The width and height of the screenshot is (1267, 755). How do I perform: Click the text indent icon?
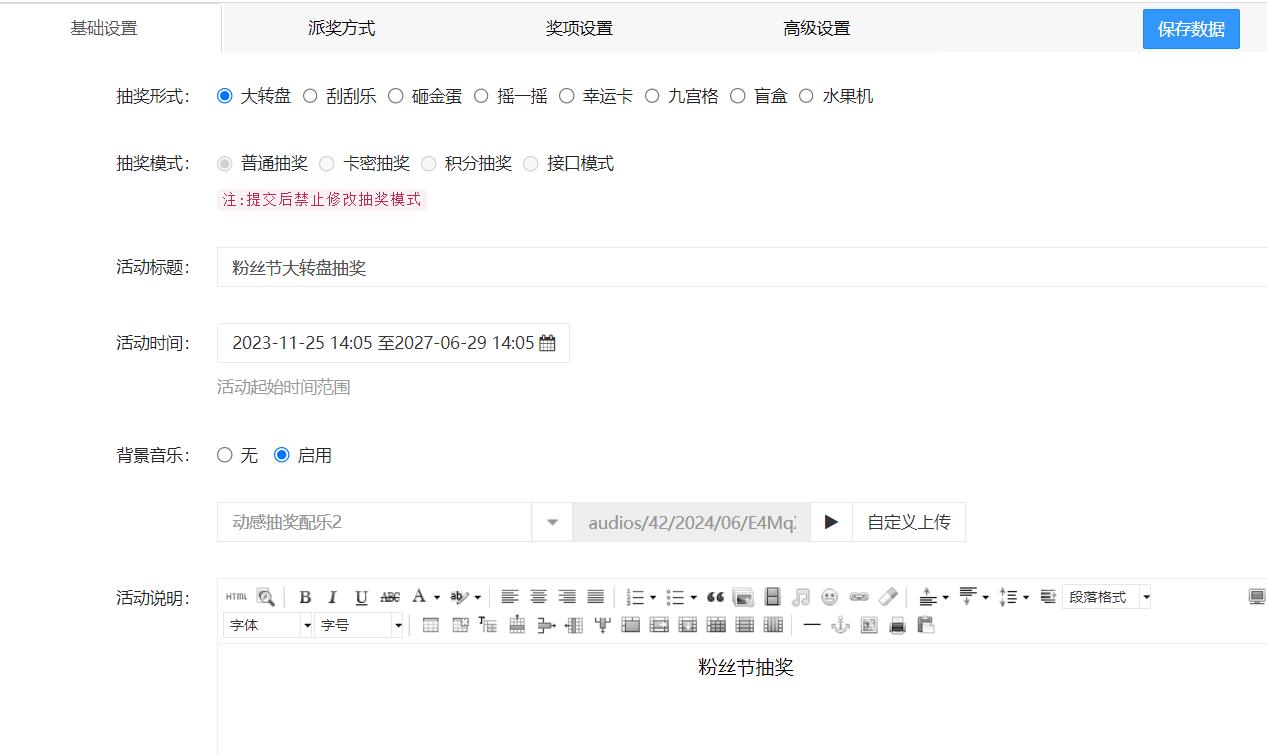1048,597
